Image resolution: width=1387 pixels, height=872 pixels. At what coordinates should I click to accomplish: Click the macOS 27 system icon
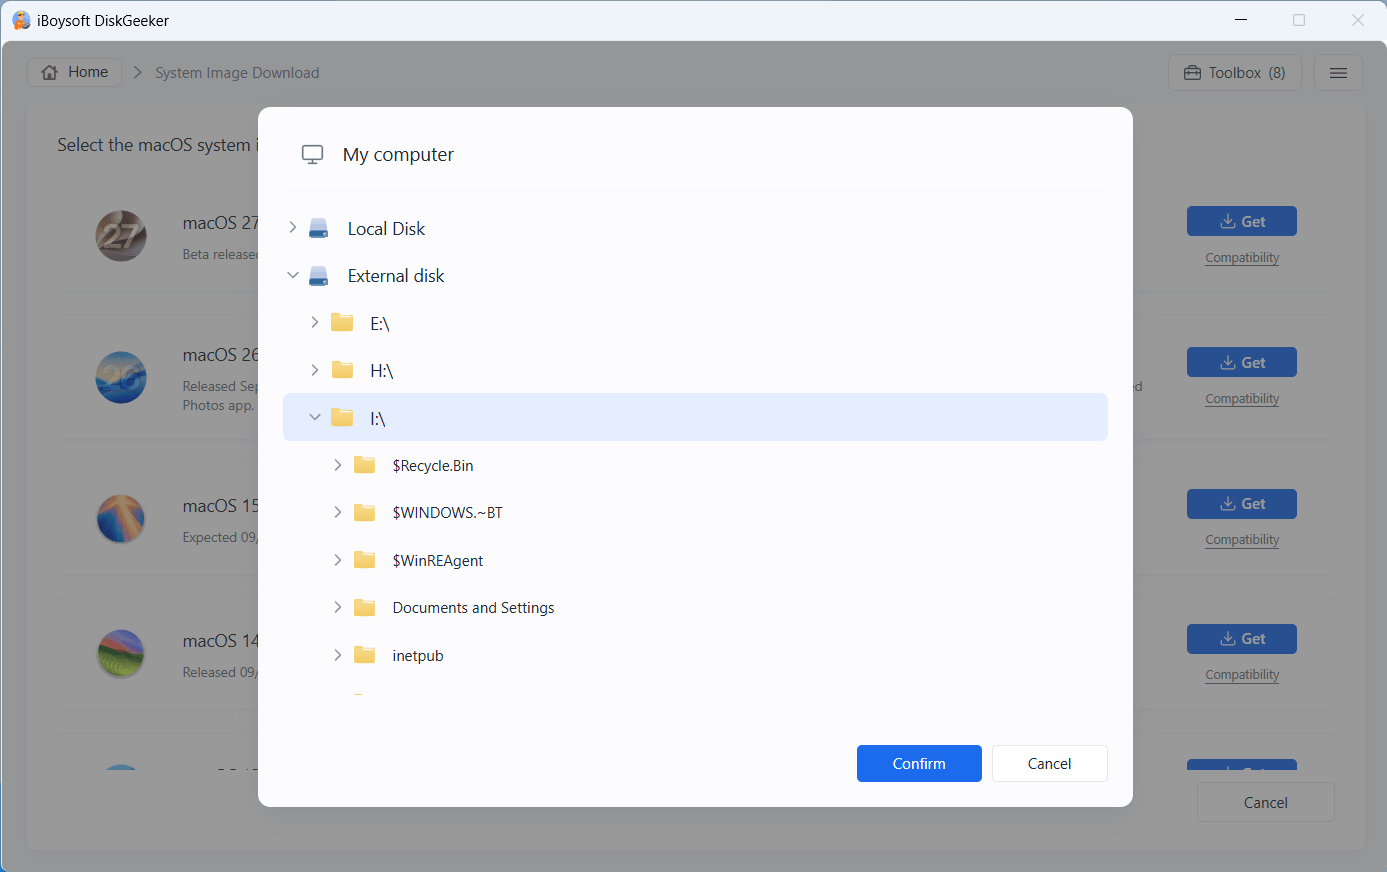(x=121, y=236)
